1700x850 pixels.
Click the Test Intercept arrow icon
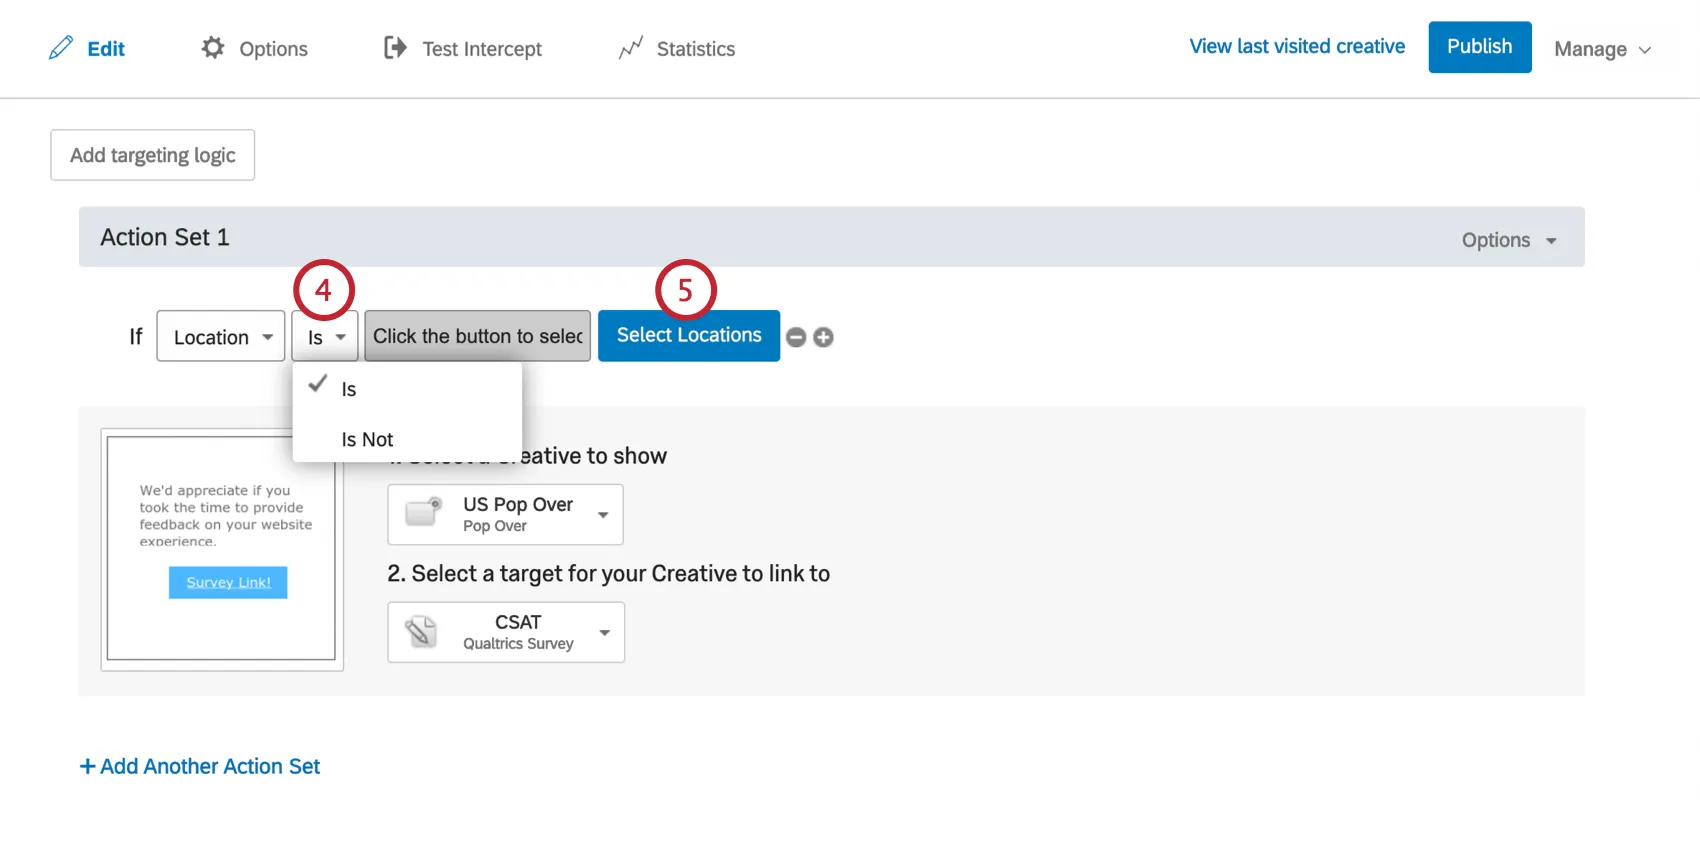coord(395,48)
